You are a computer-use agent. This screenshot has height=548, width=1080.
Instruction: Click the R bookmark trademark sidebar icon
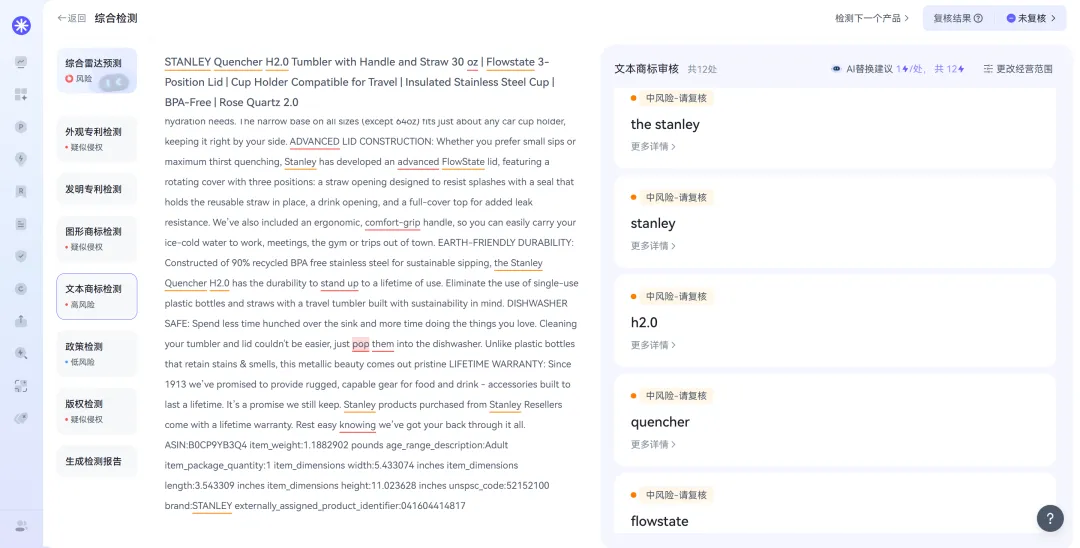[21, 191]
